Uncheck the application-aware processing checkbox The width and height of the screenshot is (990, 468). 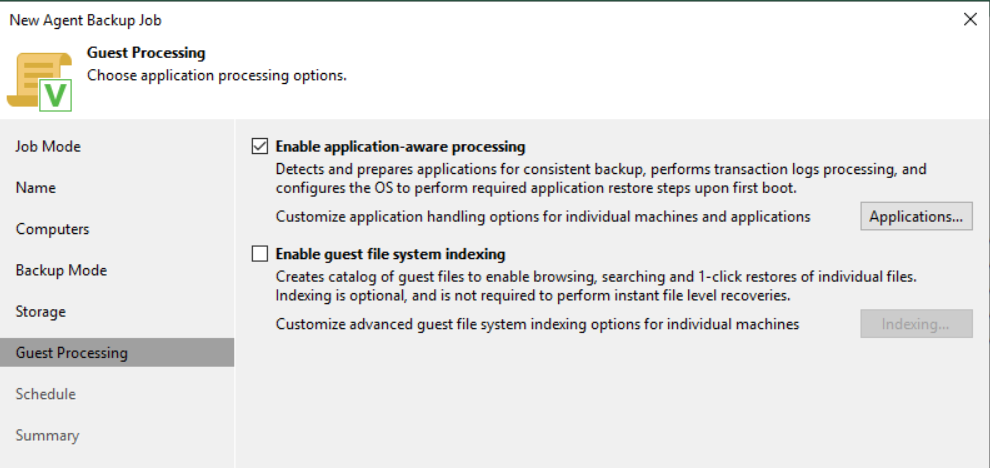pyautogui.click(x=260, y=147)
